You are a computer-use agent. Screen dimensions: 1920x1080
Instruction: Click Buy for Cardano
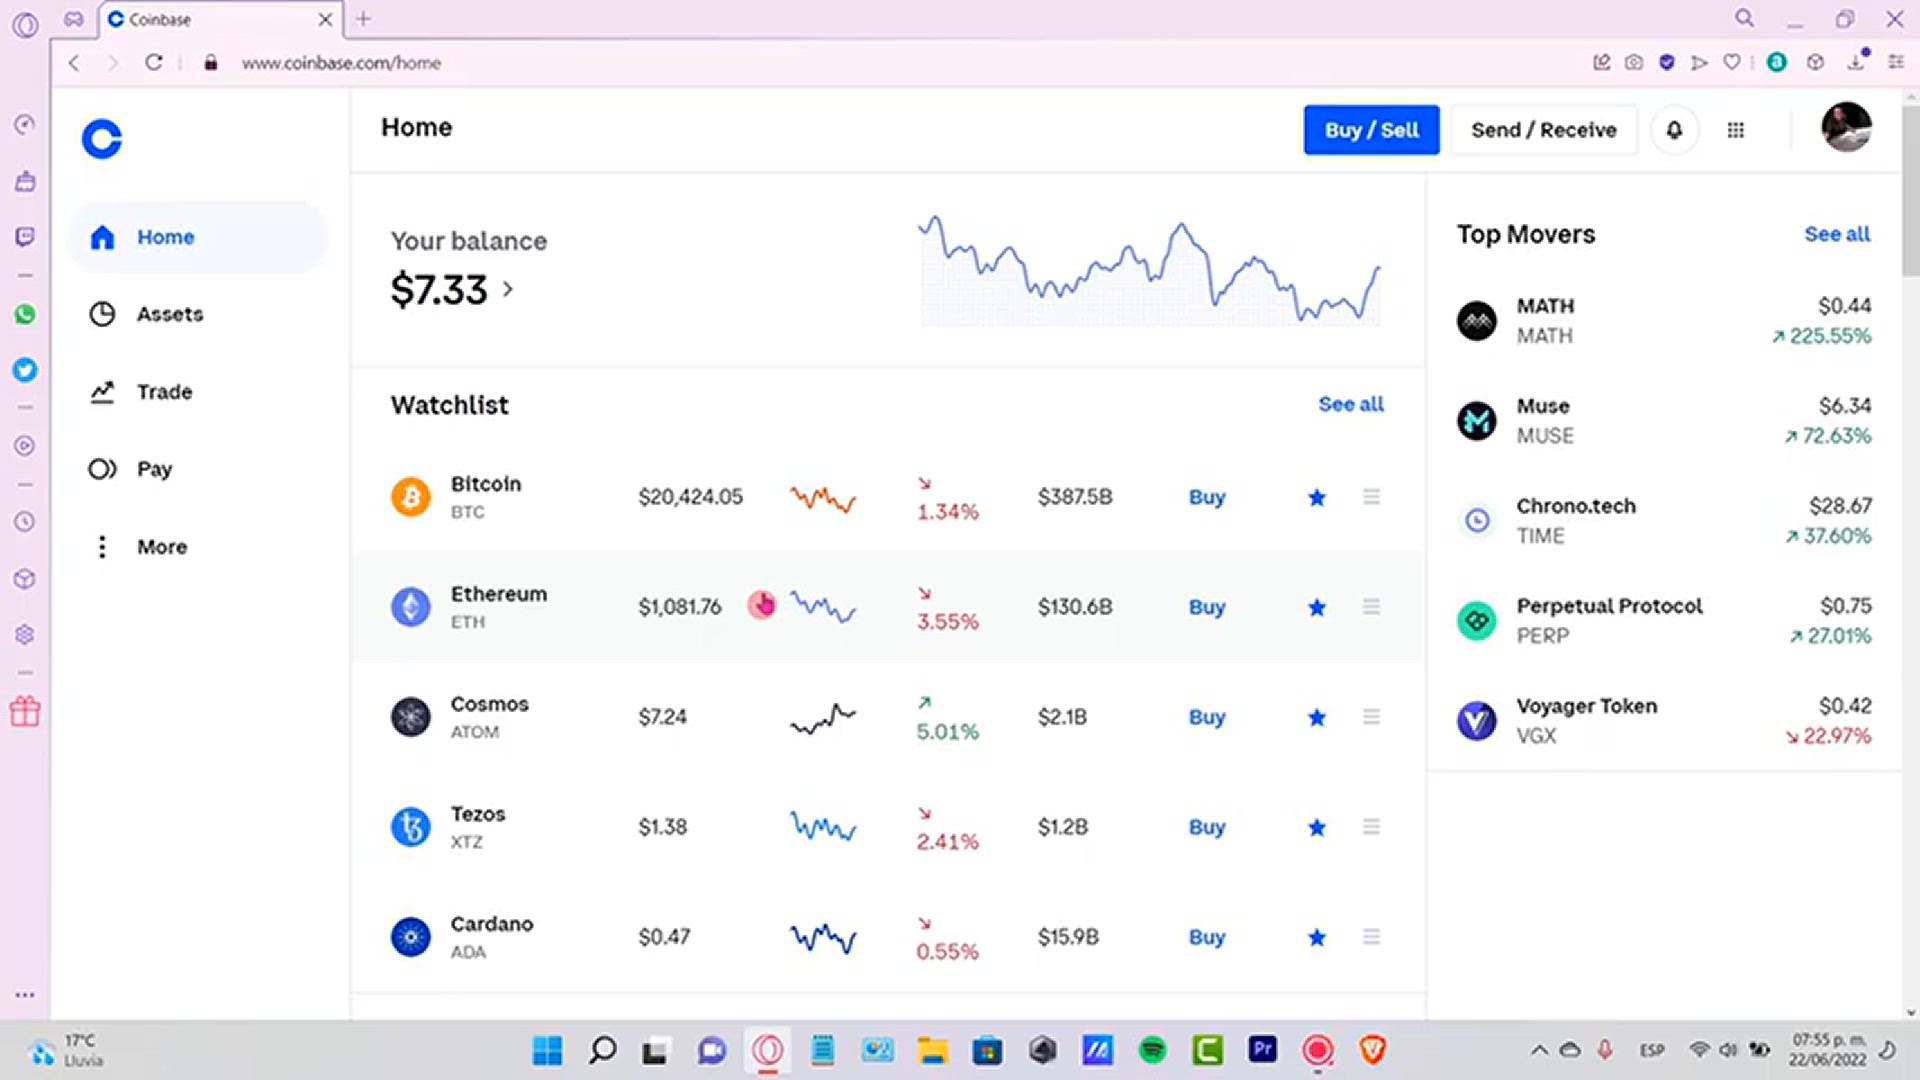coord(1207,937)
